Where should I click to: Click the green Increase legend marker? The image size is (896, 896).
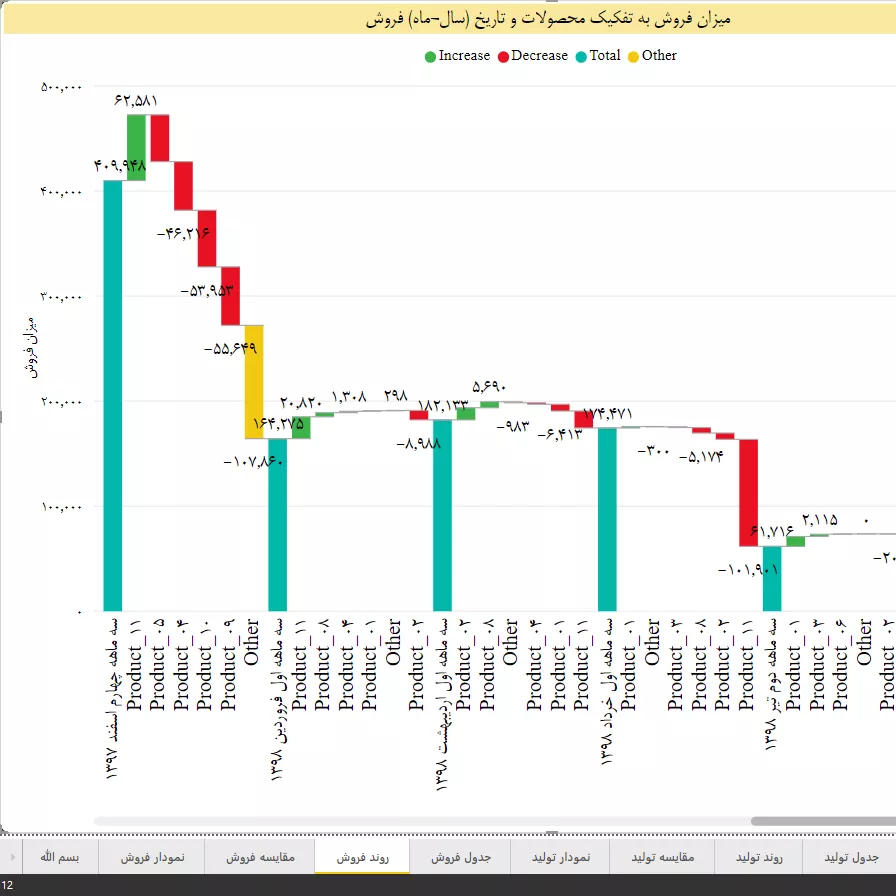click(431, 56)
